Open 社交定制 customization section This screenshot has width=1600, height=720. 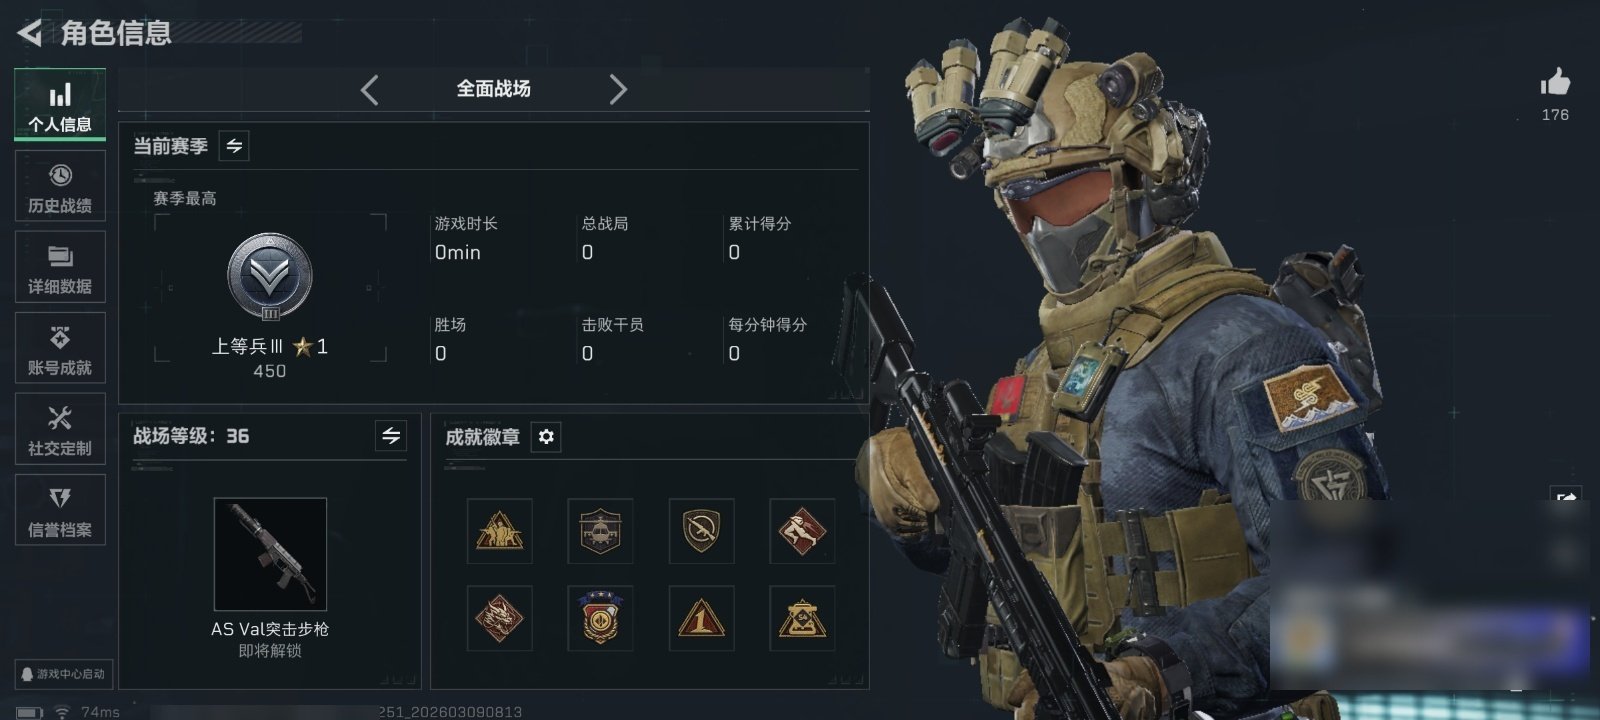point(60,430)
